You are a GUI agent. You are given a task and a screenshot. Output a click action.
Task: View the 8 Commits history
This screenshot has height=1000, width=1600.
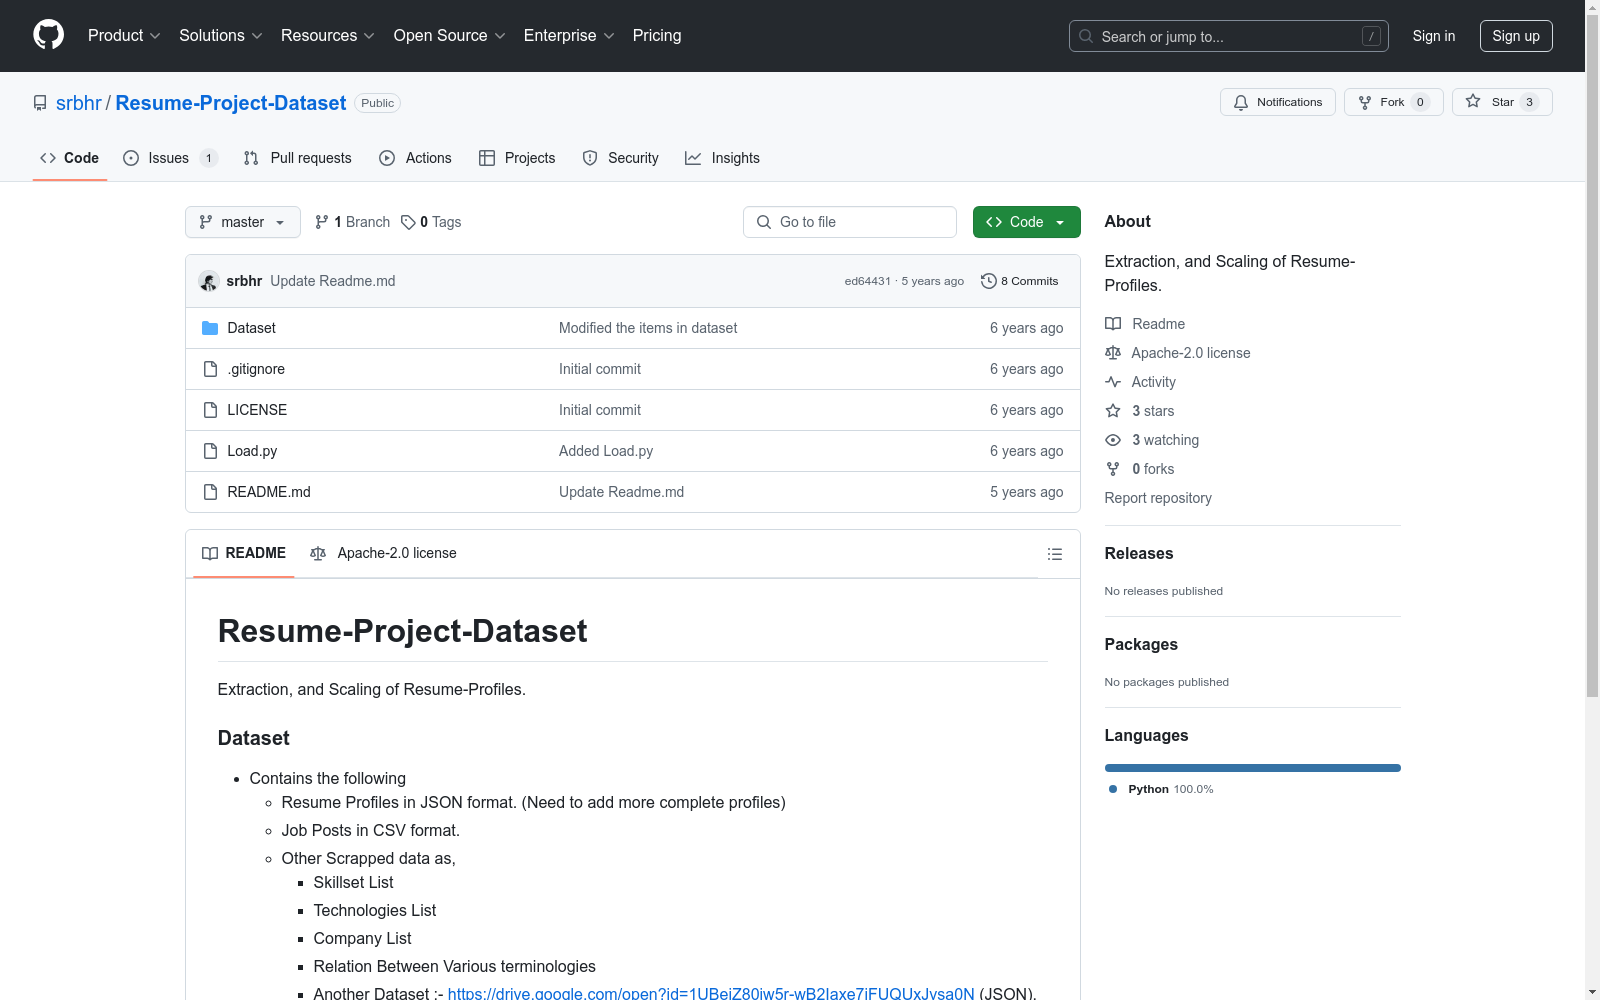1020,281
